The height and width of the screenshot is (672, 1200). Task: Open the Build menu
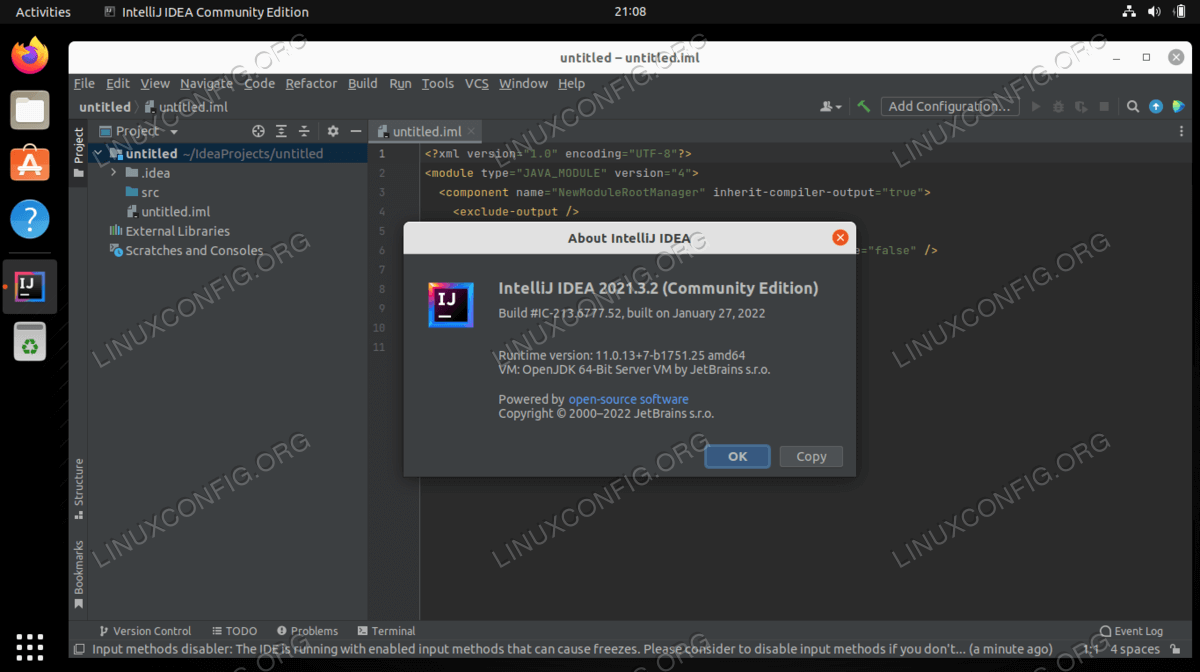(x=363, y=83)
